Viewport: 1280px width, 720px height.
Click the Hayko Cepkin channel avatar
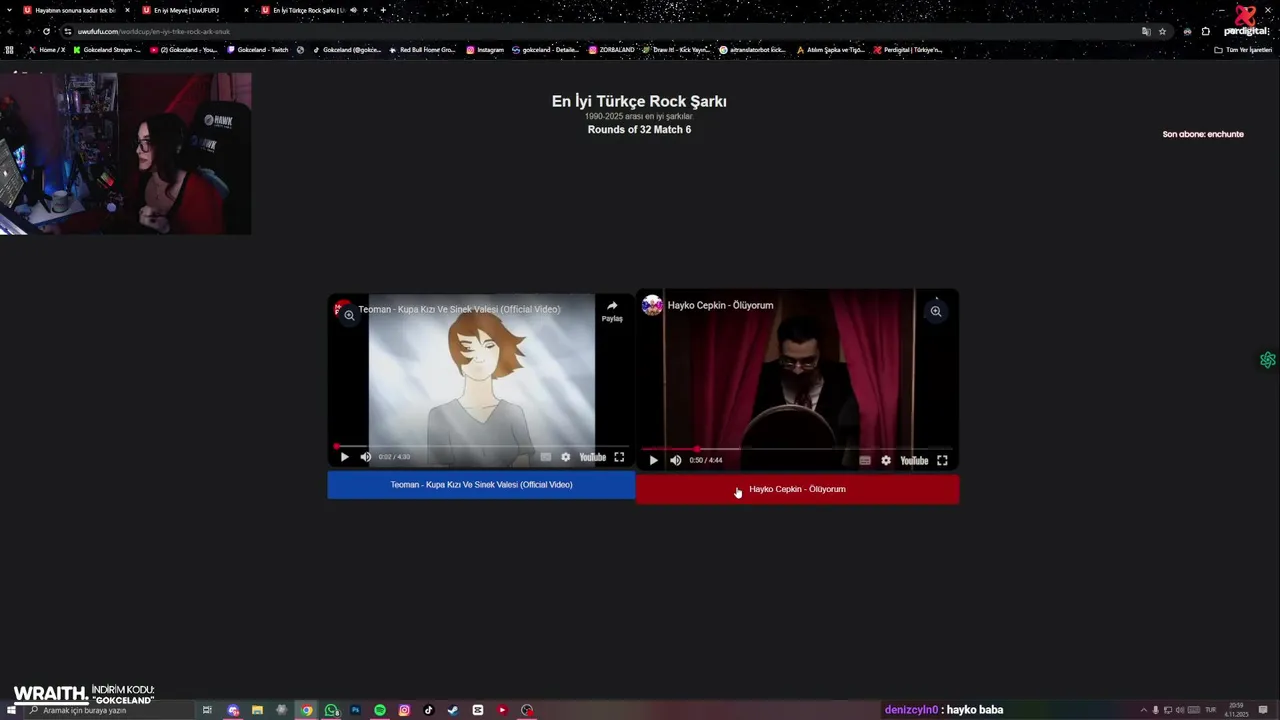pos(652,305)
